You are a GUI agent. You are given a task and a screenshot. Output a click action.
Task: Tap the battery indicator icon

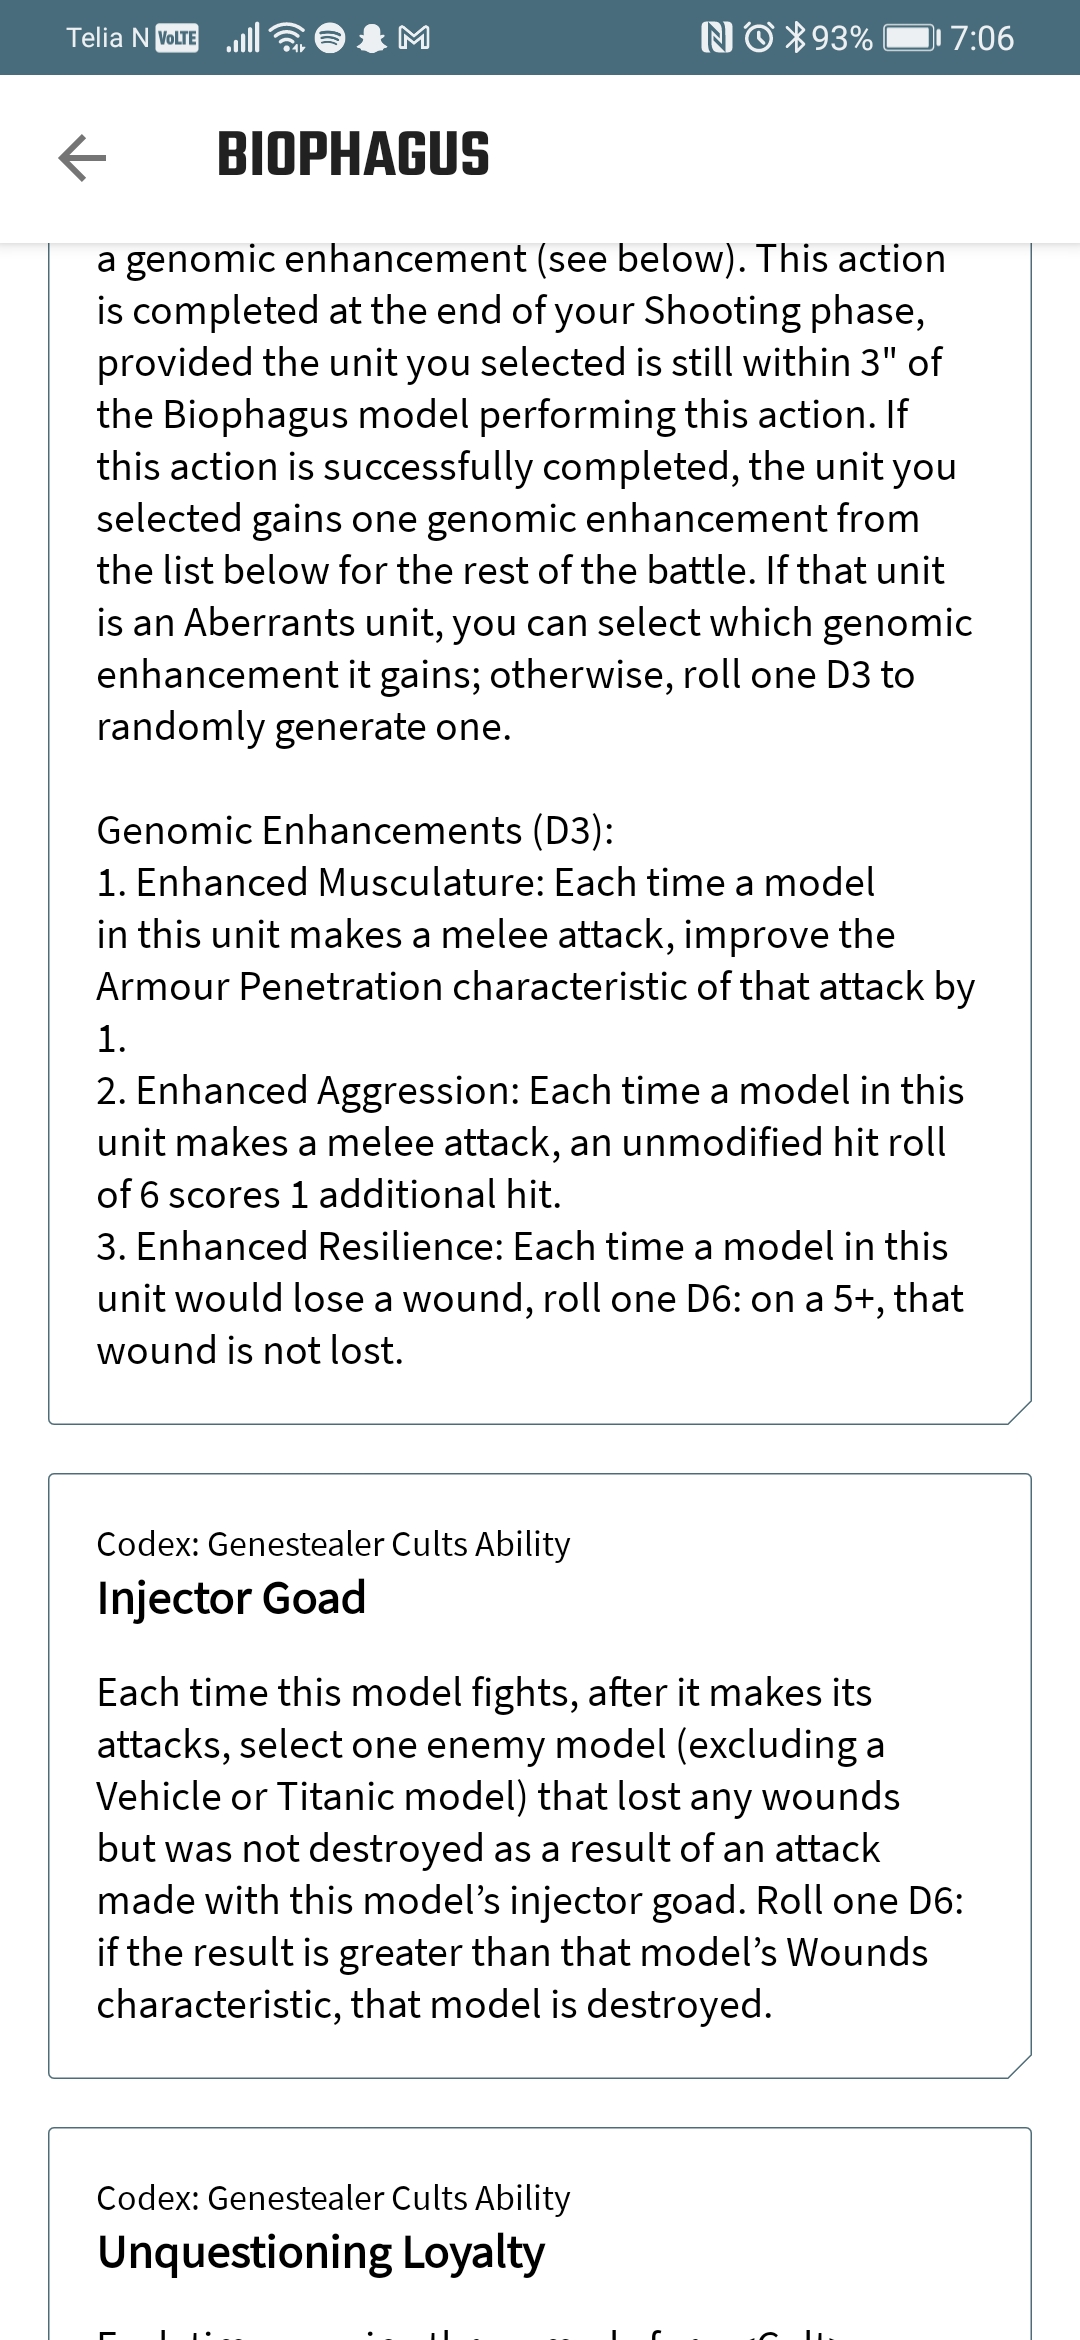pos(912,38)
